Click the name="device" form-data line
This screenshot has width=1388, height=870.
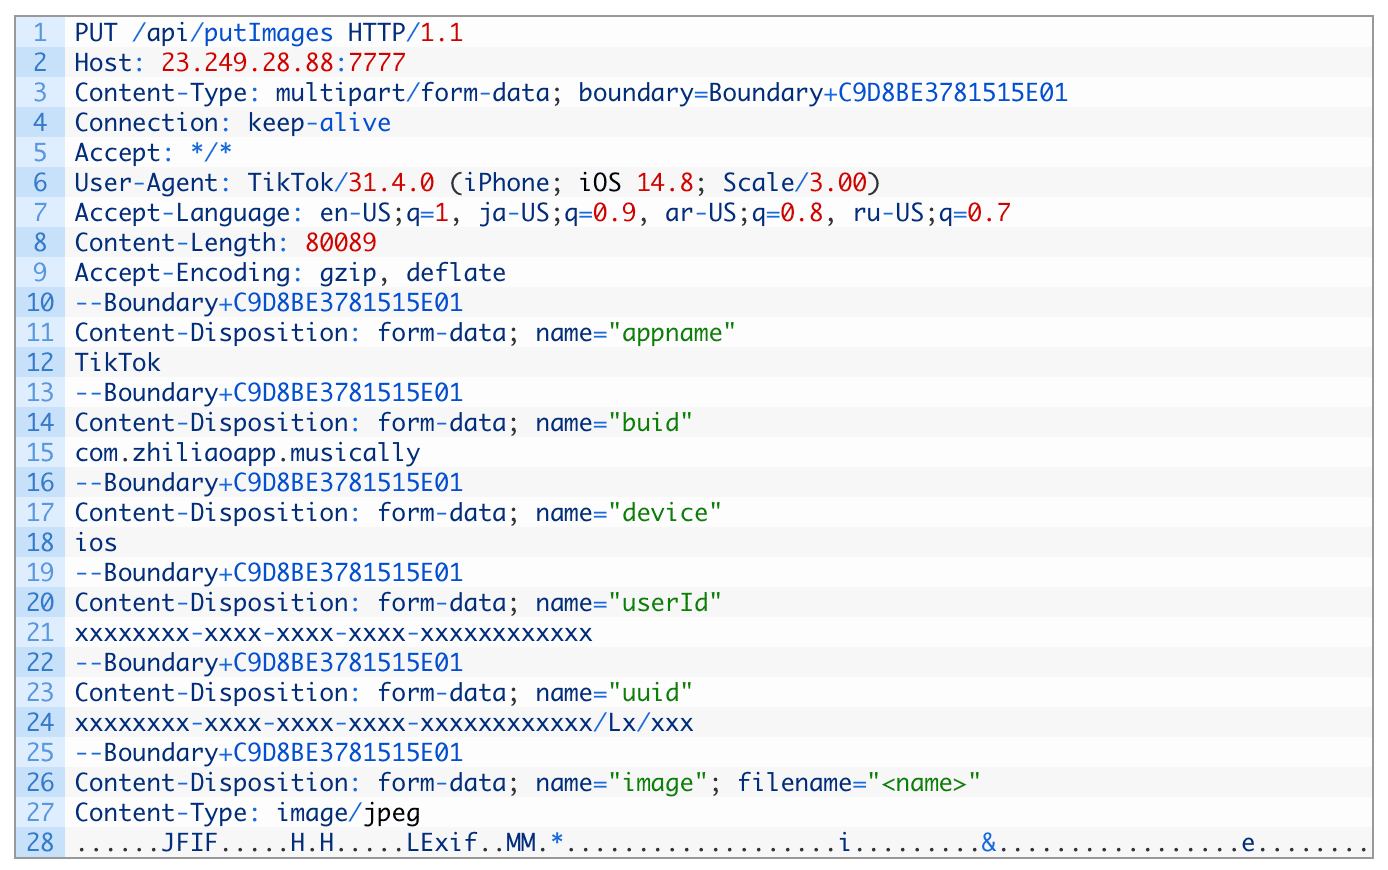398,513
